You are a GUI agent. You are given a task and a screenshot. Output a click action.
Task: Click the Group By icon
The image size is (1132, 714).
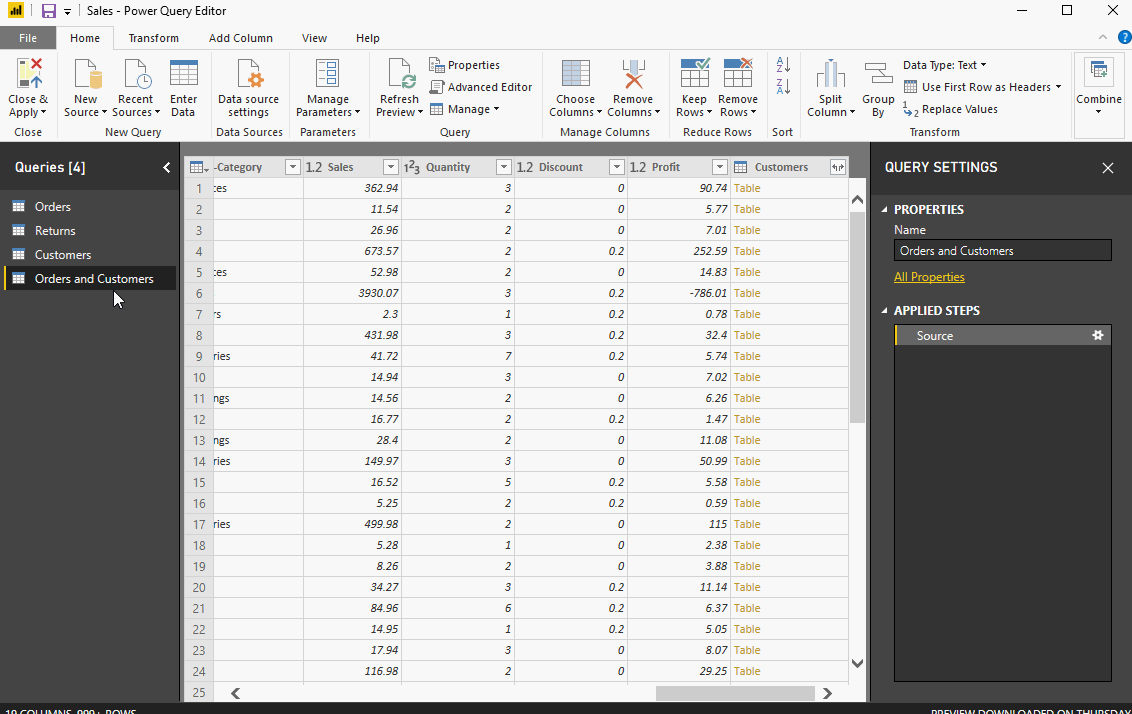(x=878, y=74)
